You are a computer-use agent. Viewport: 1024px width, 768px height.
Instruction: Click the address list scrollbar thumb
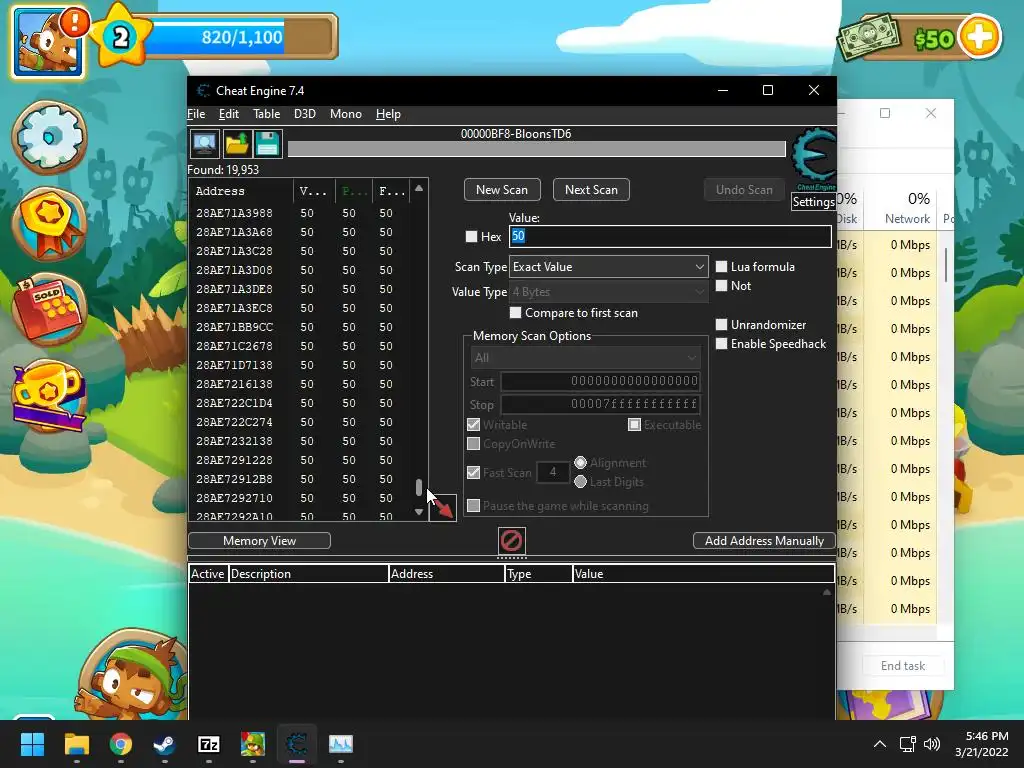point(419,487)
